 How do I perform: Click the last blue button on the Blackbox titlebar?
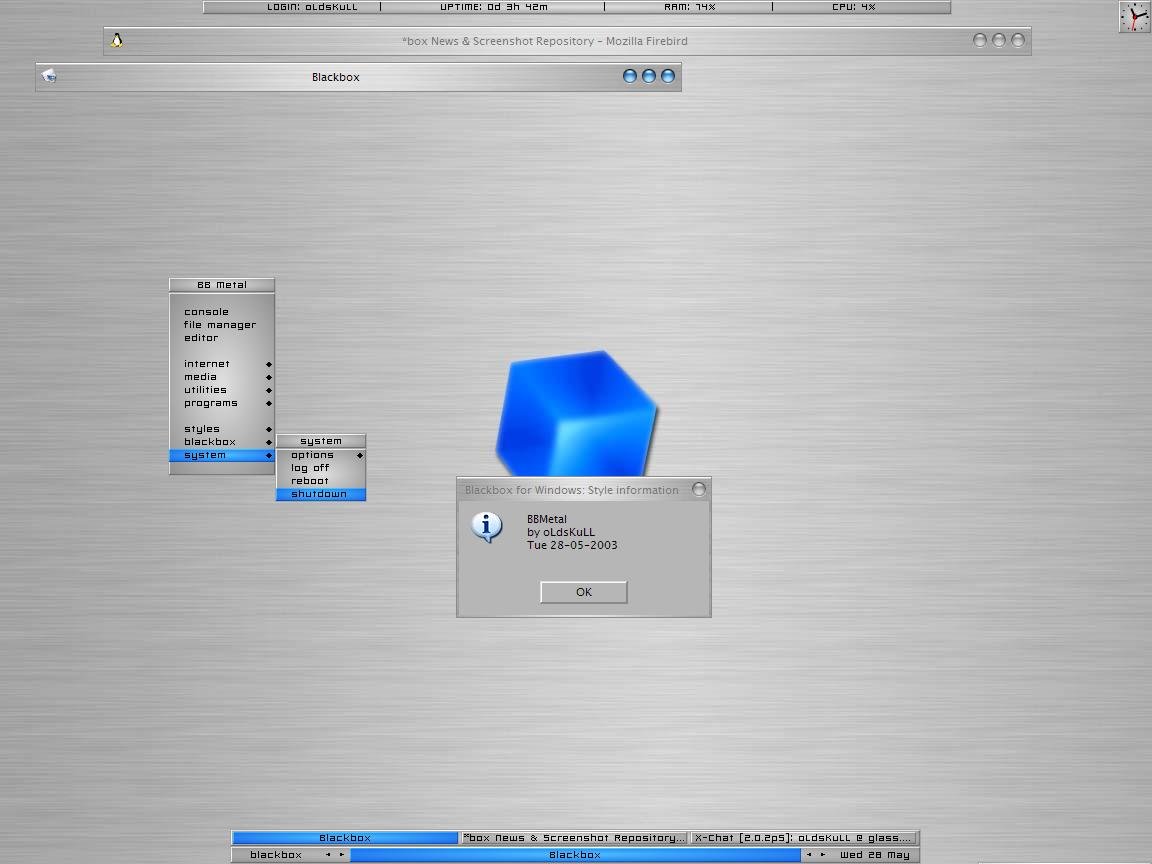tap(668, 76)
